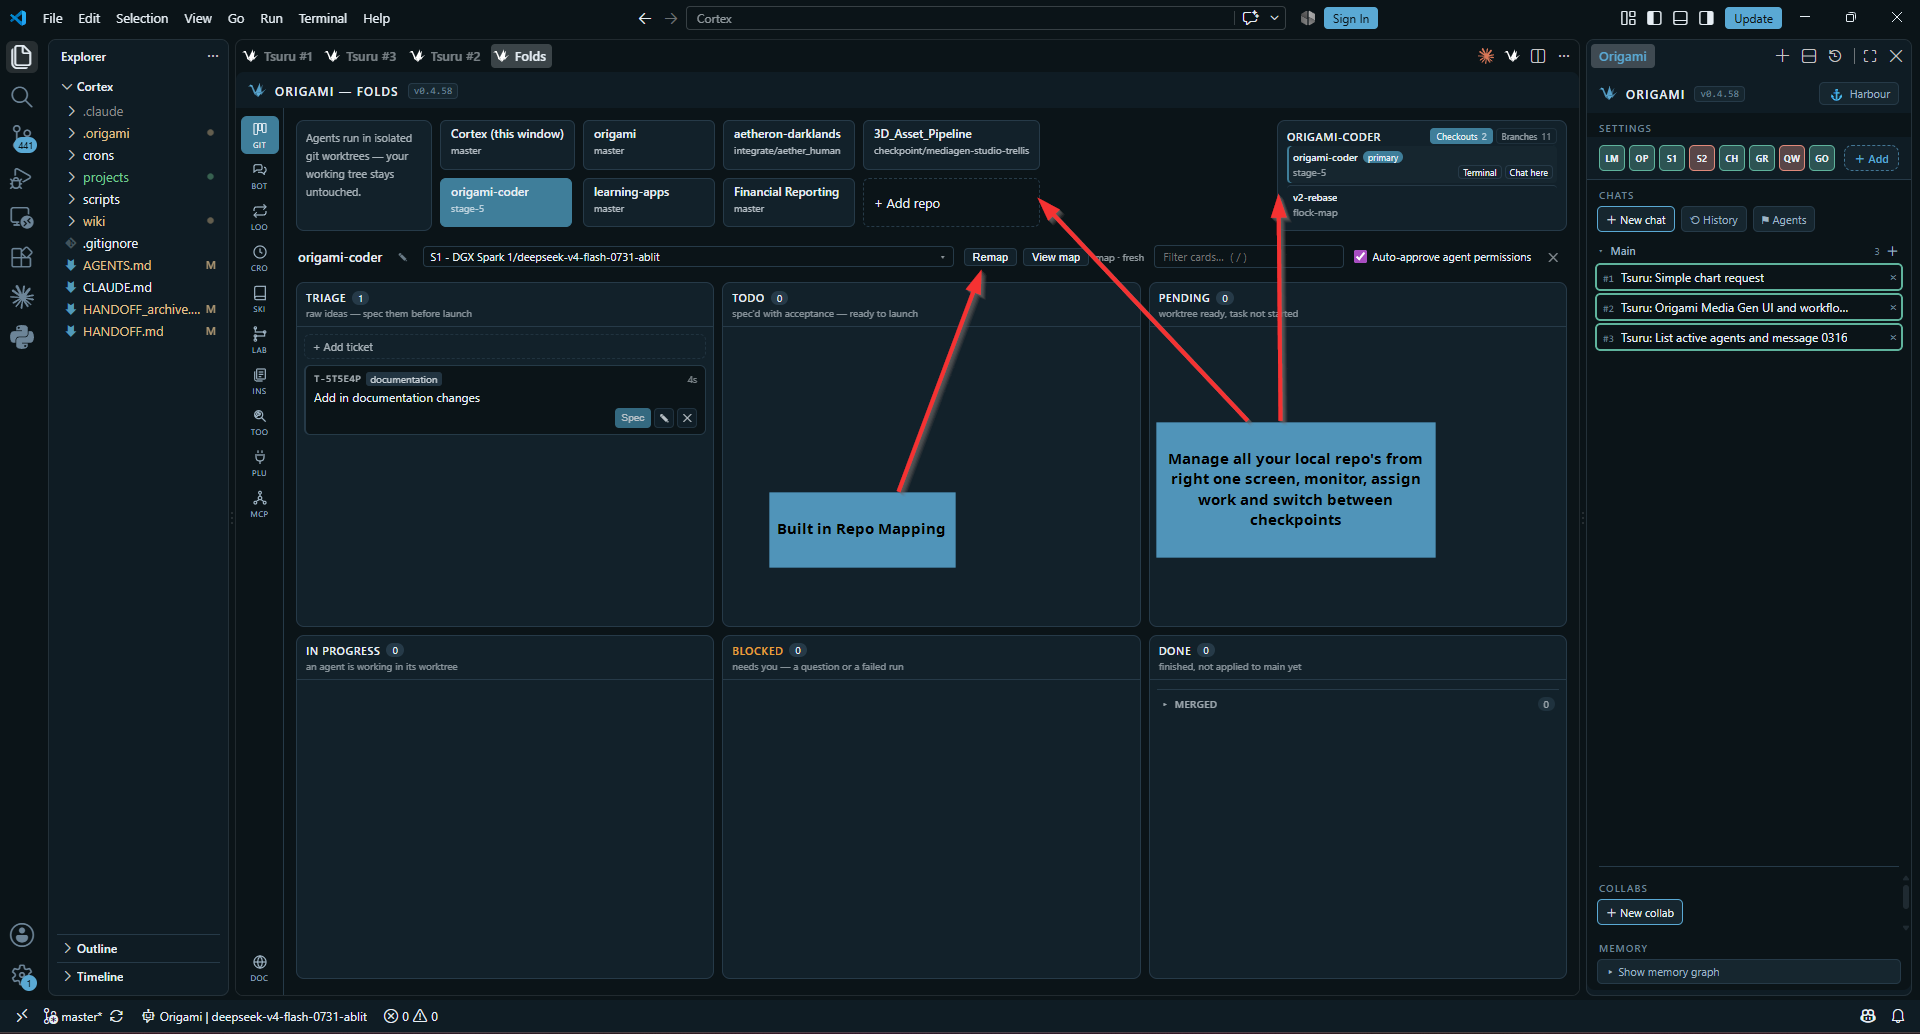The image size is (1920, 1034).
Task: Open the Python view in activity bar
Action: pyautogui.click(x=21, y=337)
